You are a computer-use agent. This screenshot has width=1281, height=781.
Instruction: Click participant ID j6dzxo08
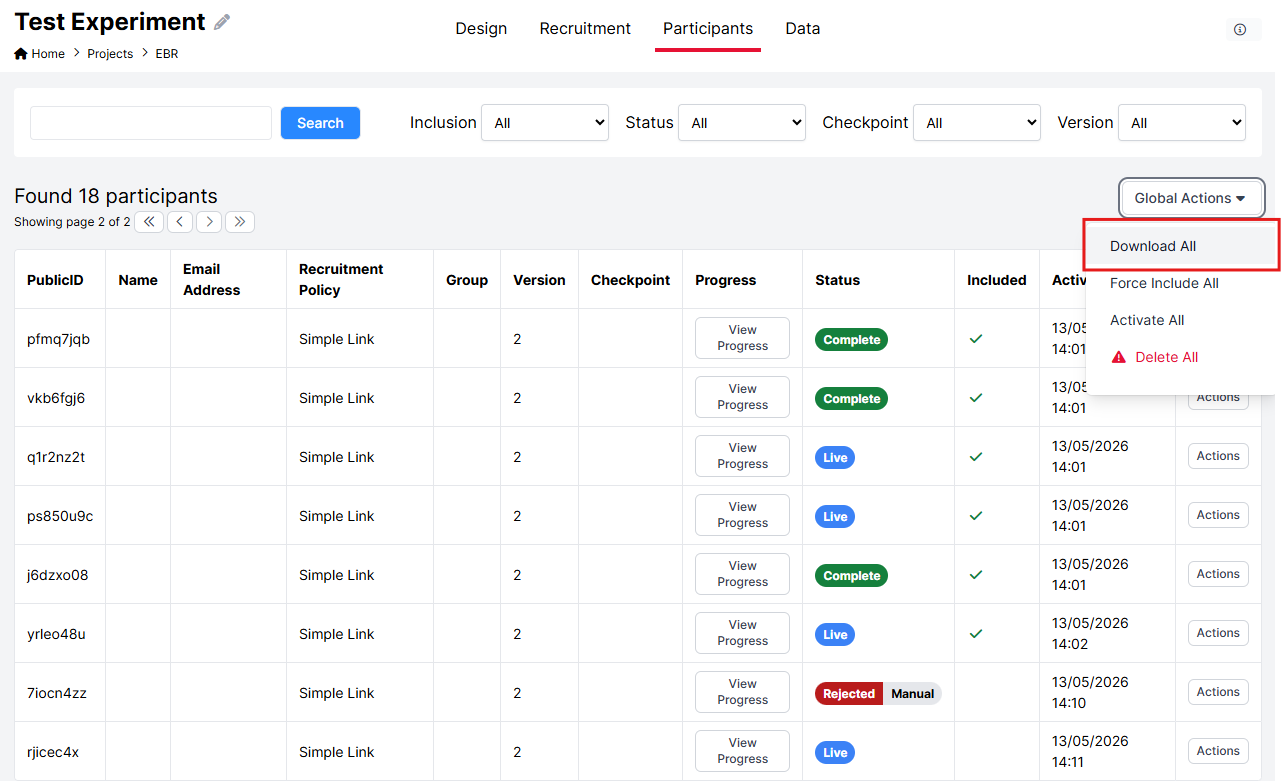(58, 575)
